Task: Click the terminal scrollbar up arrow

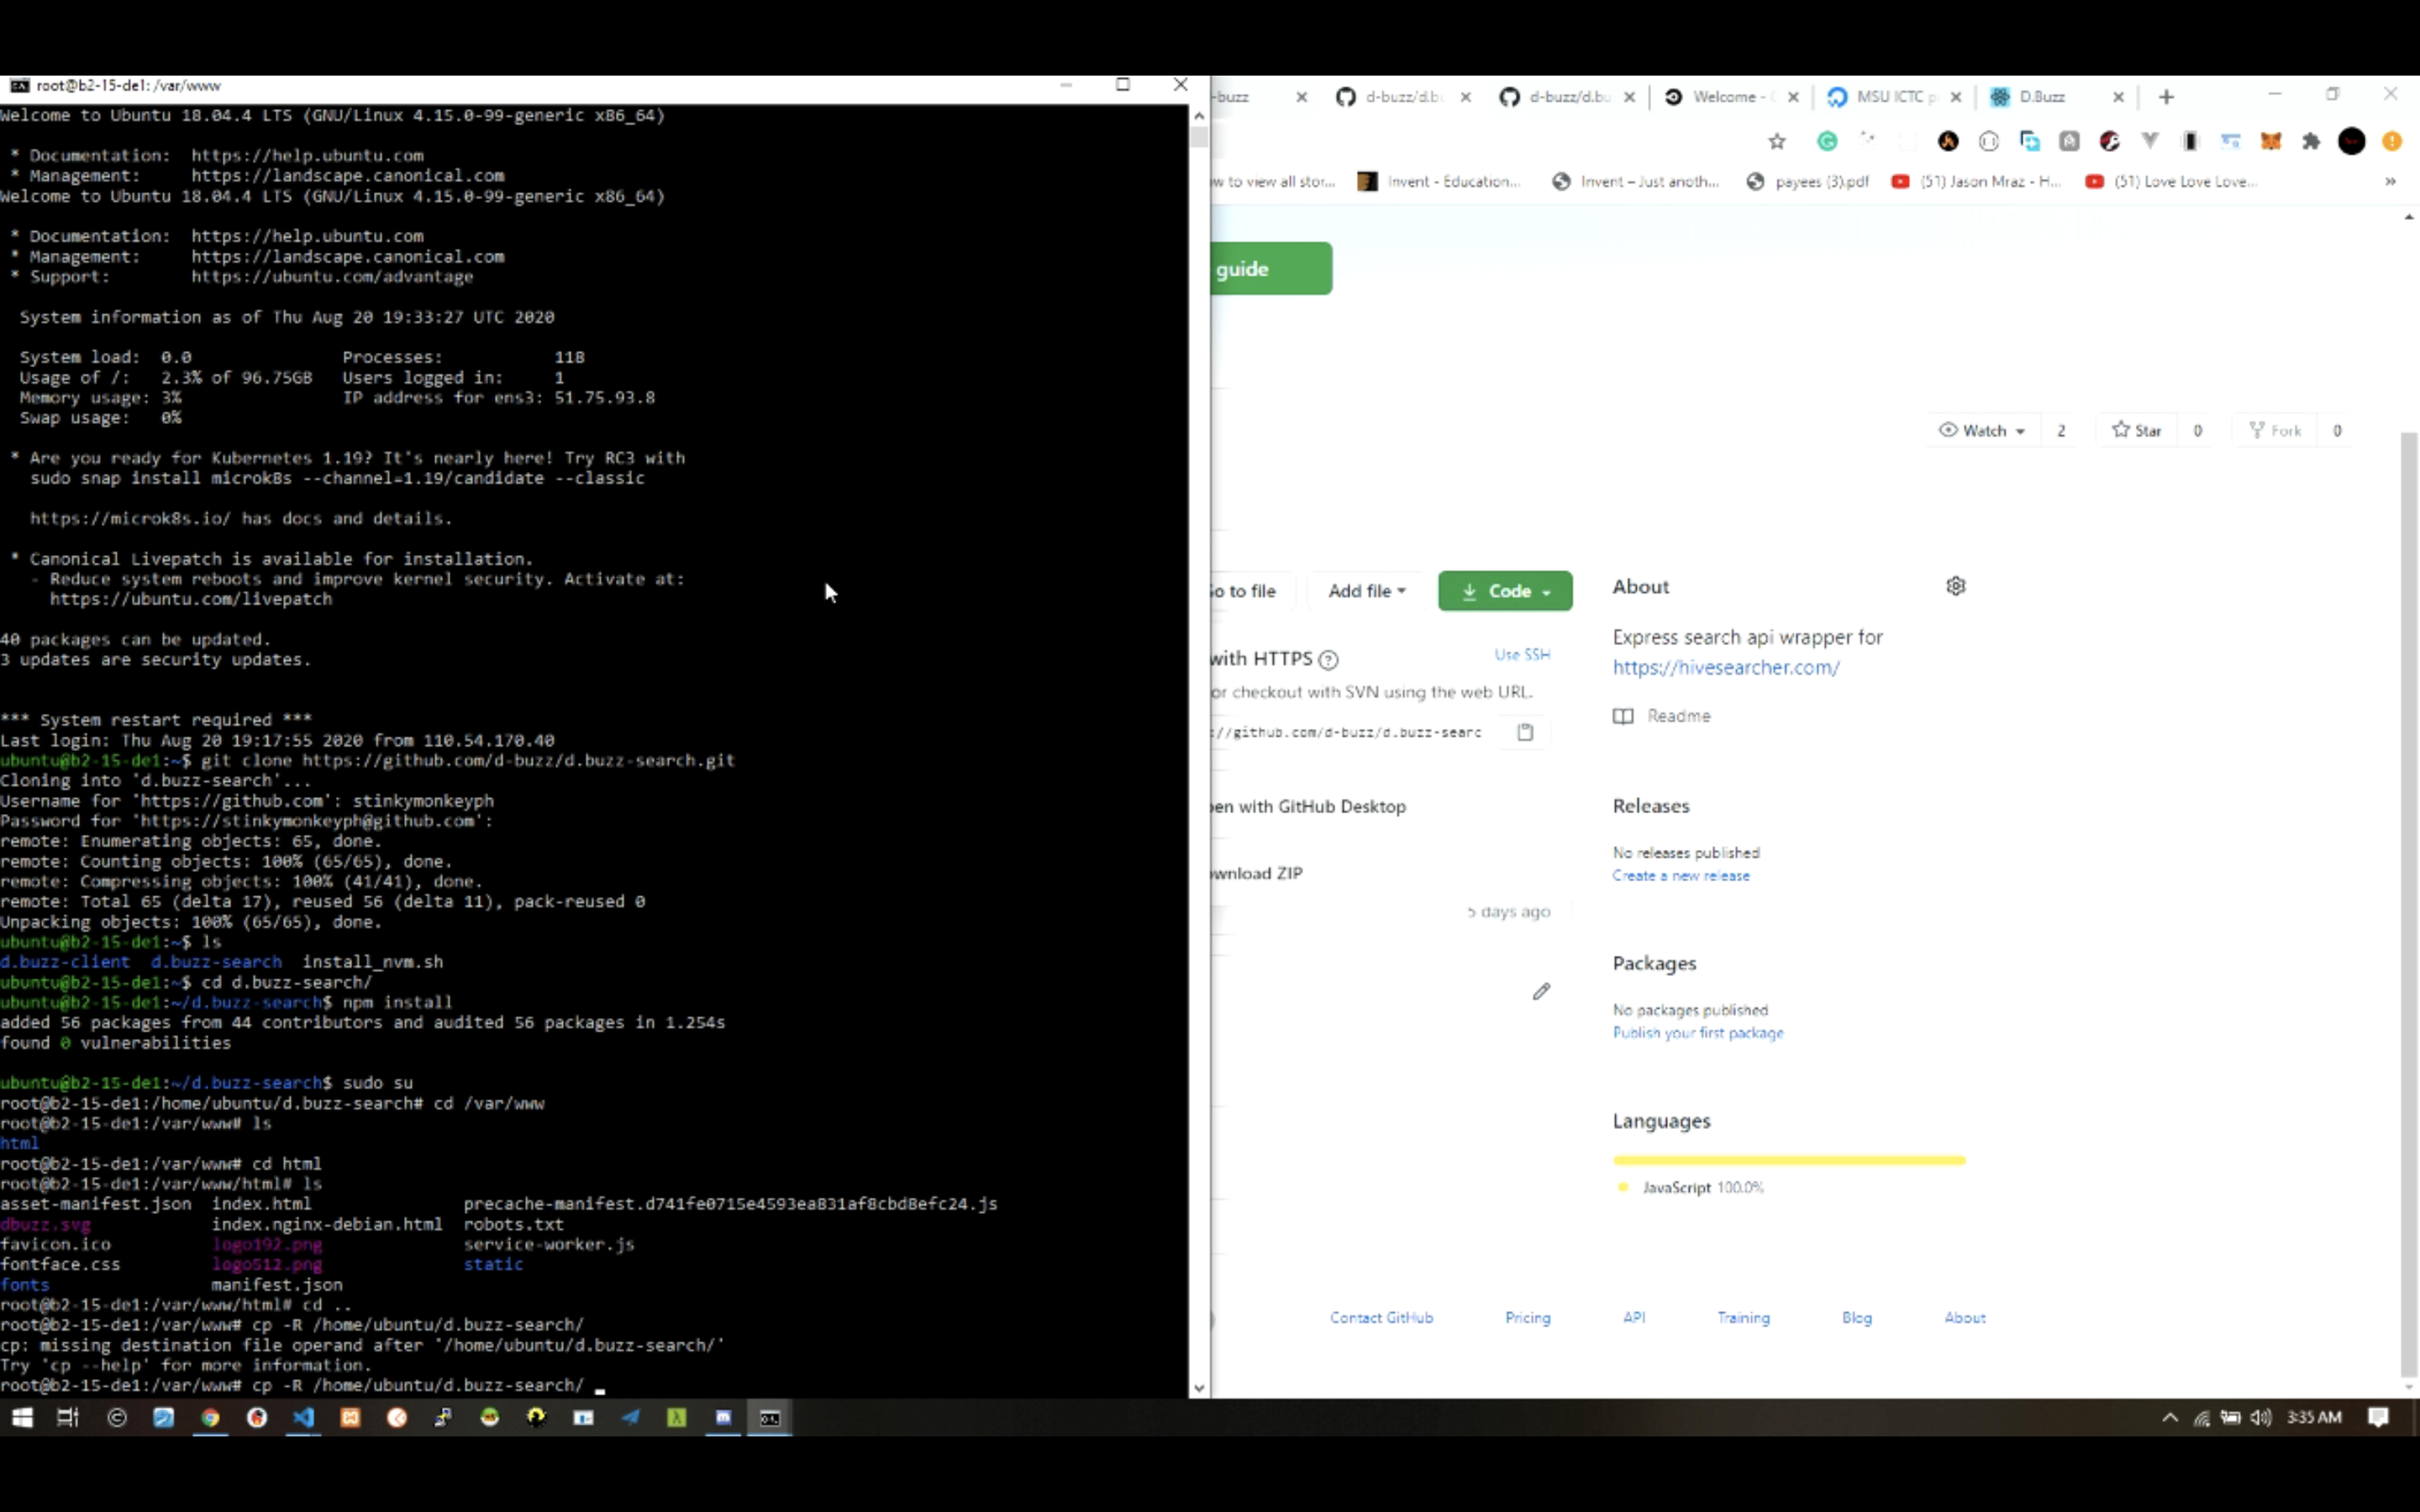Action: (1199, 115)
